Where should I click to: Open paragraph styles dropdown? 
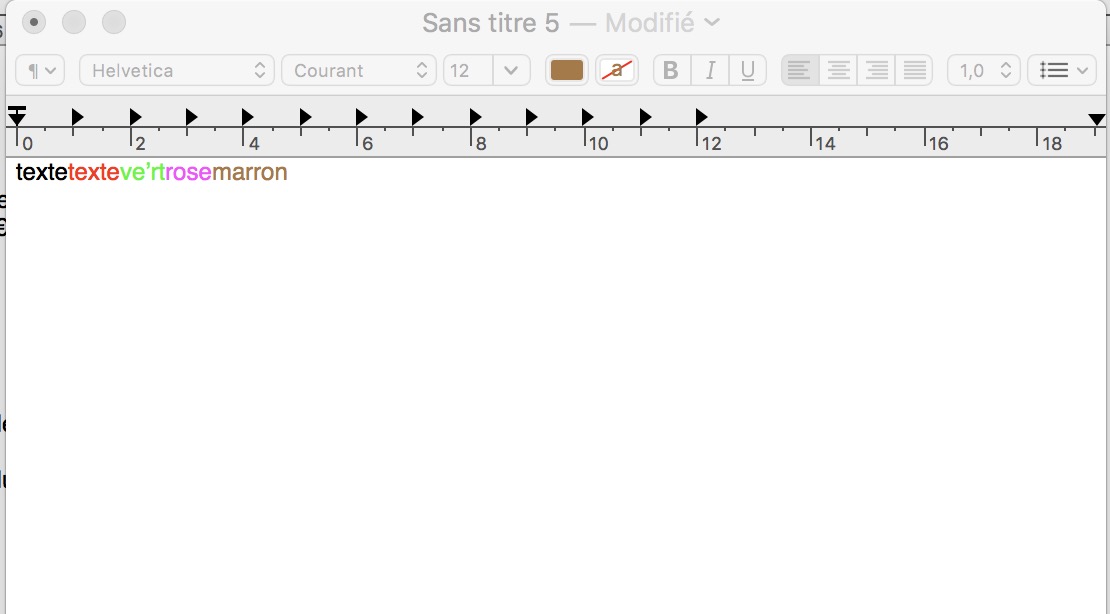coord(41,71)
